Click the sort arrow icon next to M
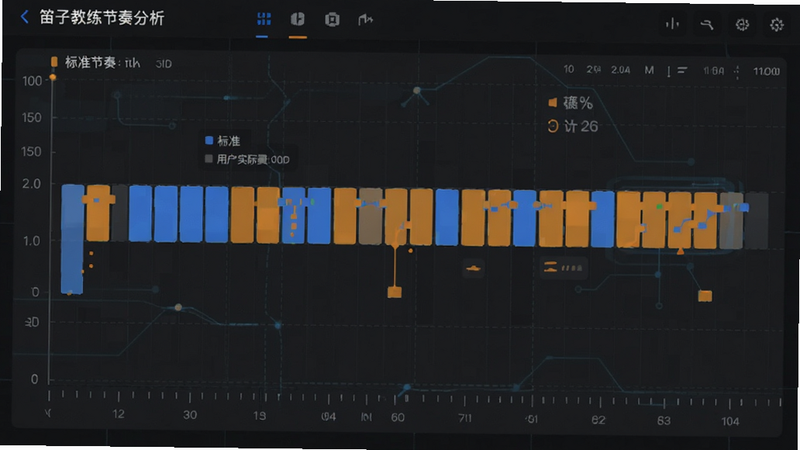 click(668, 71)
